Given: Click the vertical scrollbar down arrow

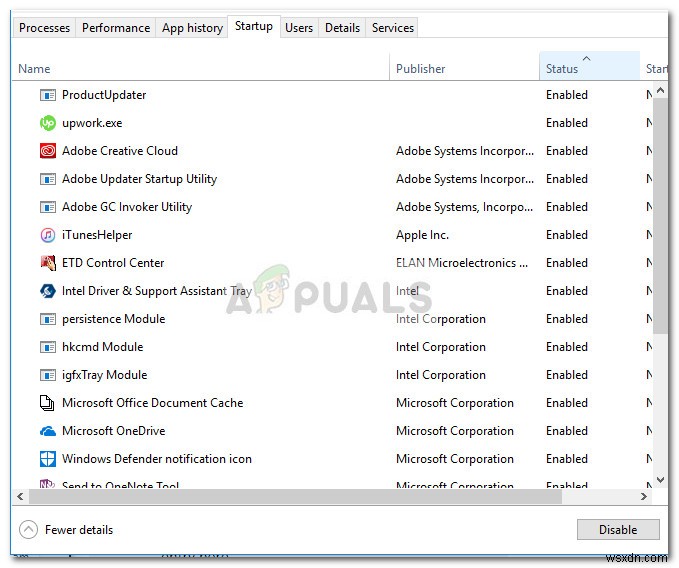Looking at the screenshot, I should (x=660, y=479).
